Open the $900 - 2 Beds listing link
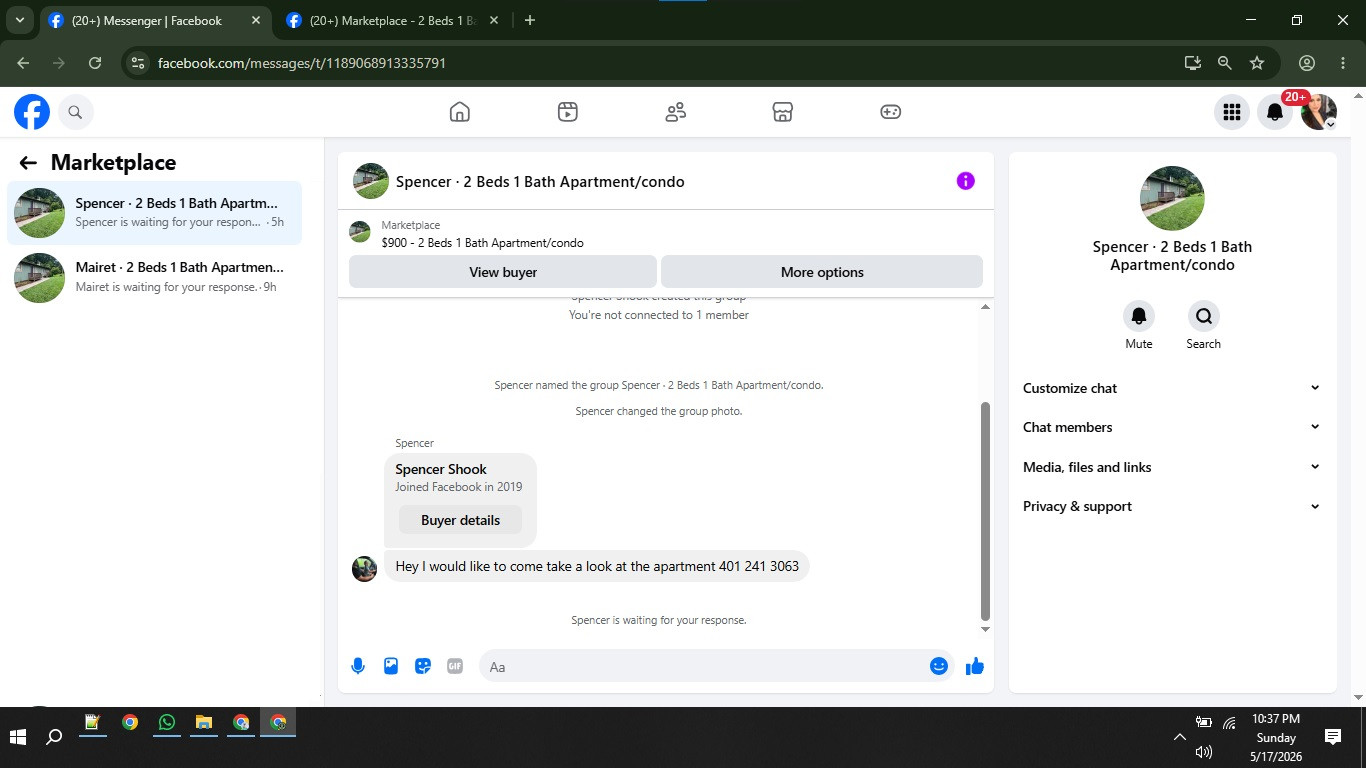 point(482,243)
